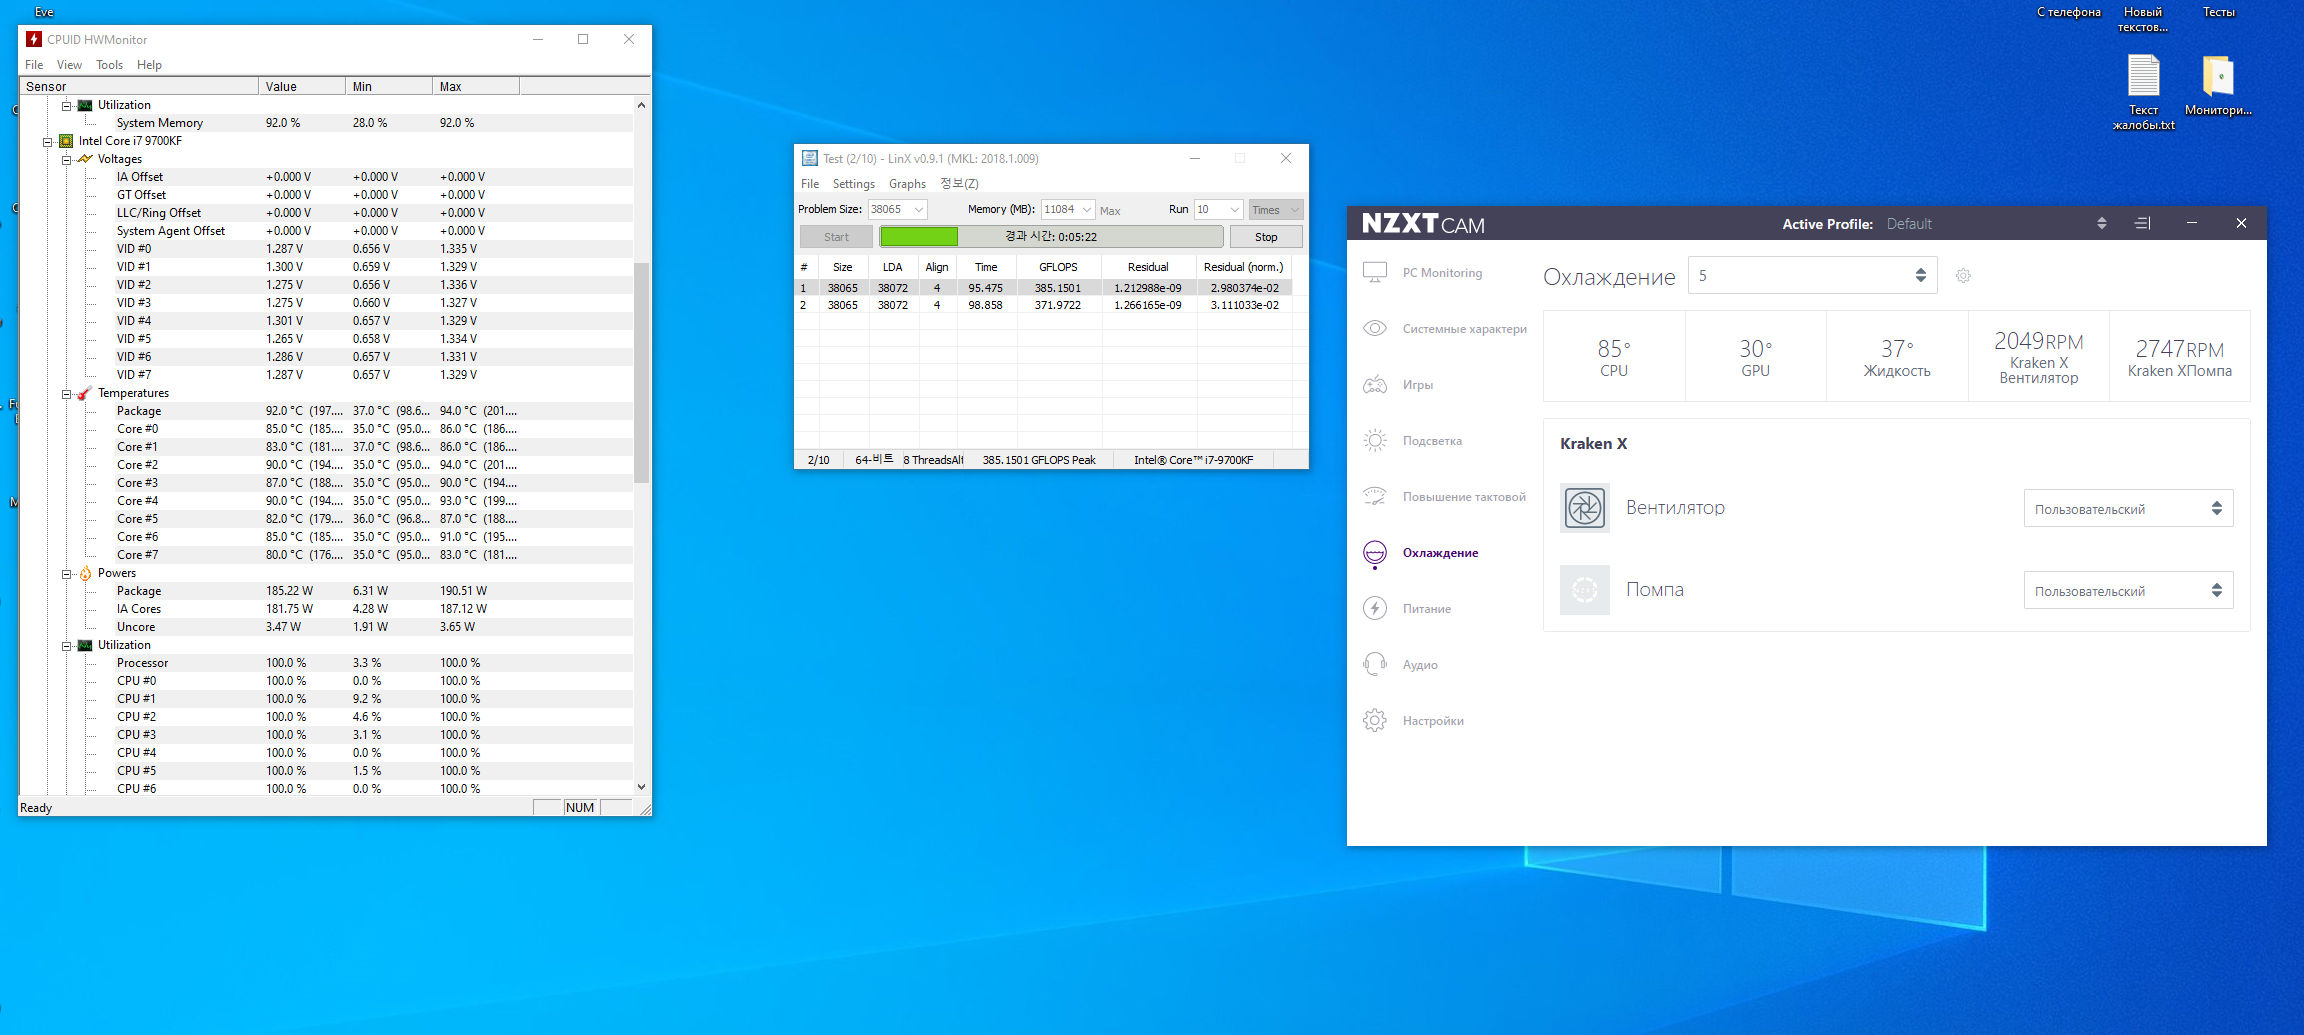The height and width of the screenshot is (1035, 2304).
Task: Click the up-down arrows beside Active Profile Default
Action: pos(2101,223)
